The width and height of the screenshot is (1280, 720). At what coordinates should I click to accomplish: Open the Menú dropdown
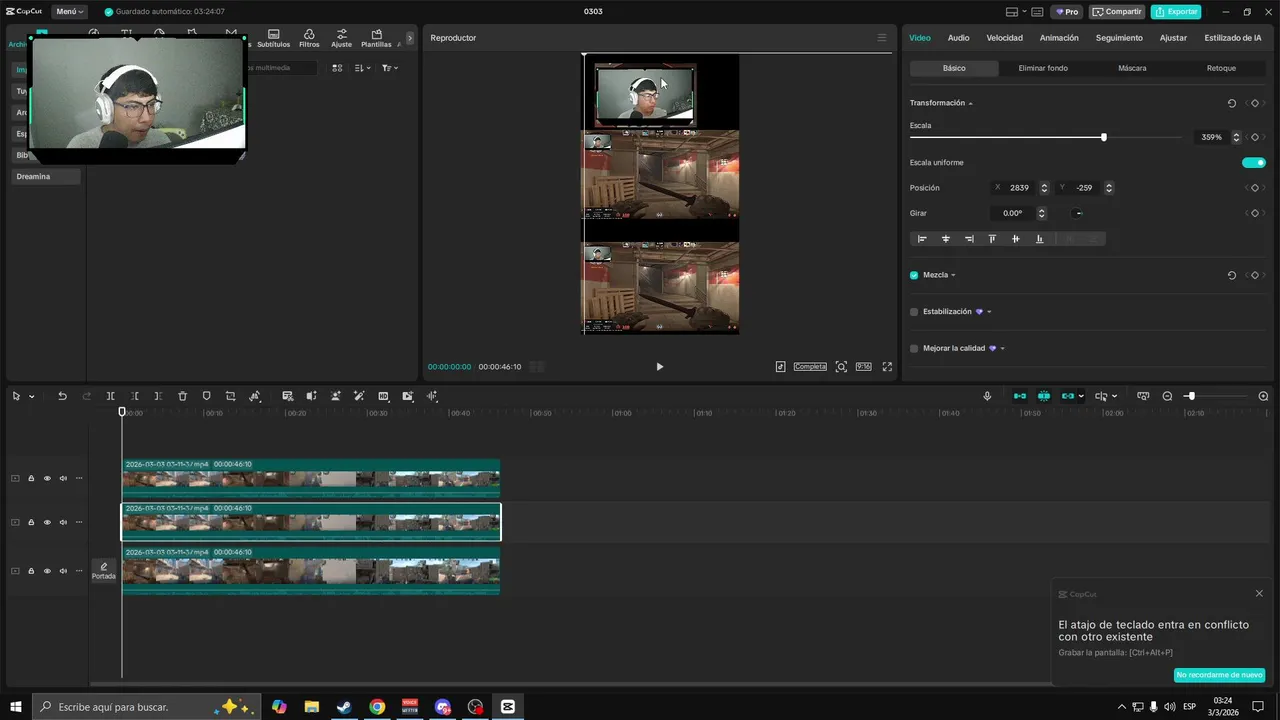pyautogui.click(x=69, y=12)
